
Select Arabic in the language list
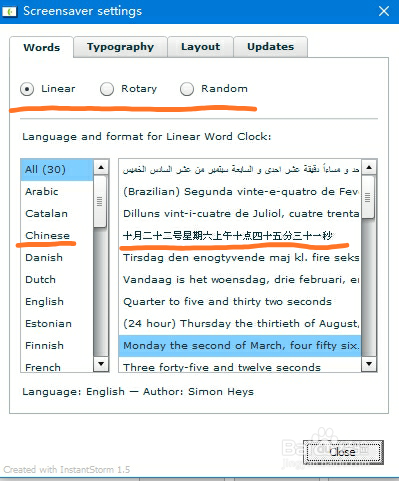[57, 192]
